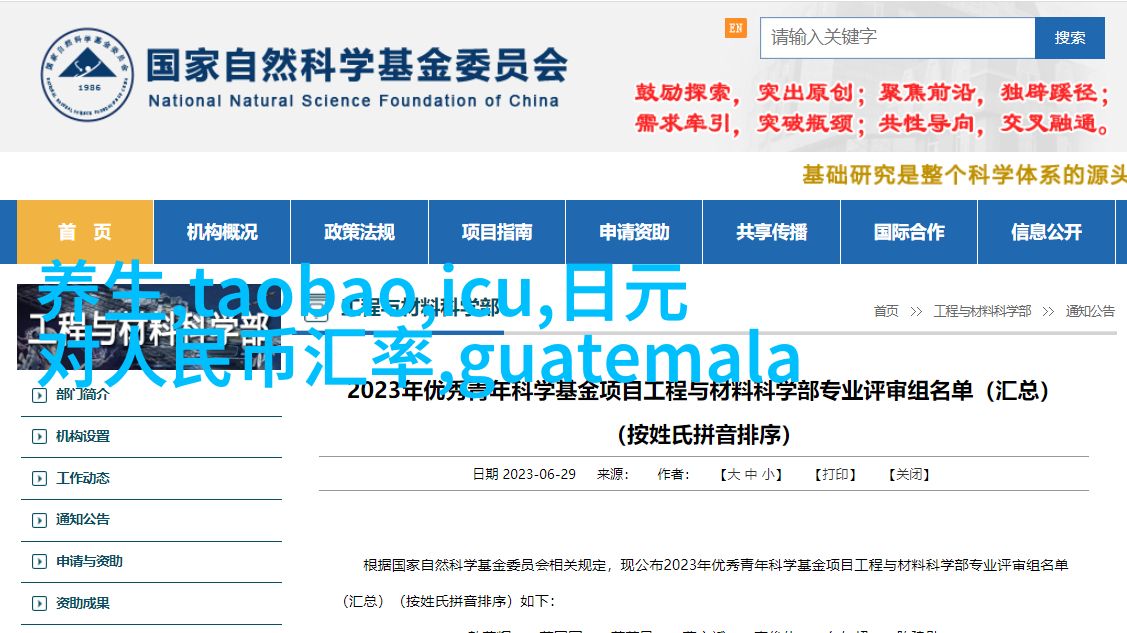Screen dimensions: 1127x633
Task: Open 资助成果 in the sidebar
Action: 83,603
